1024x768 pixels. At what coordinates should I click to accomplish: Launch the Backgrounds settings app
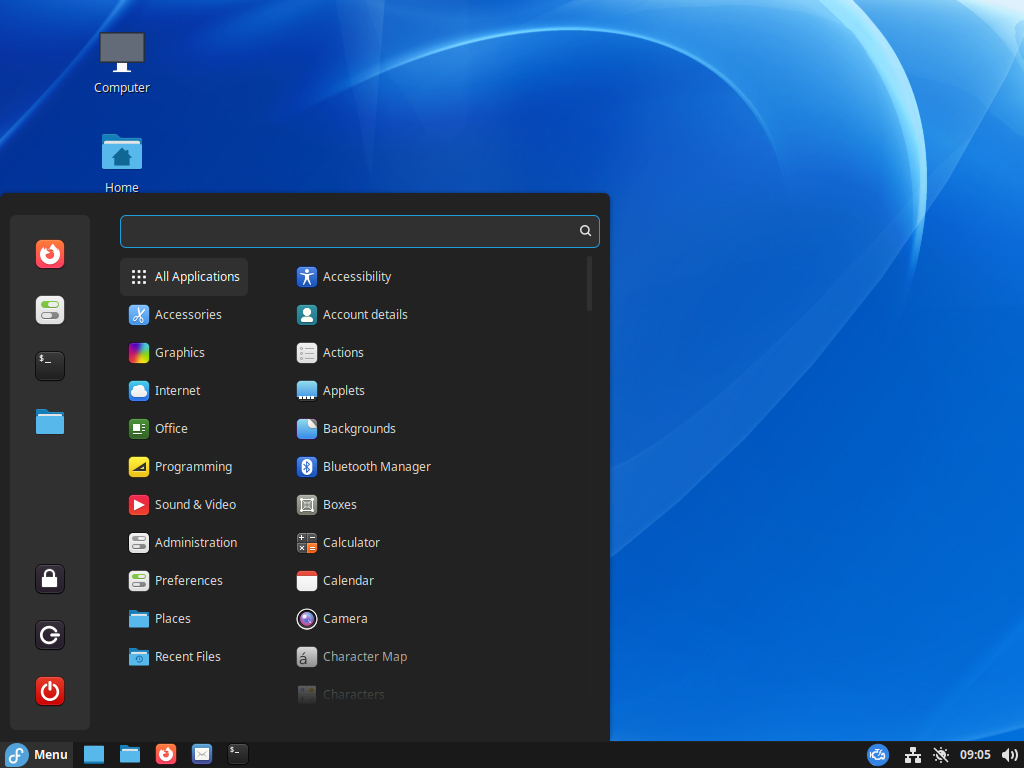point(358,429)
